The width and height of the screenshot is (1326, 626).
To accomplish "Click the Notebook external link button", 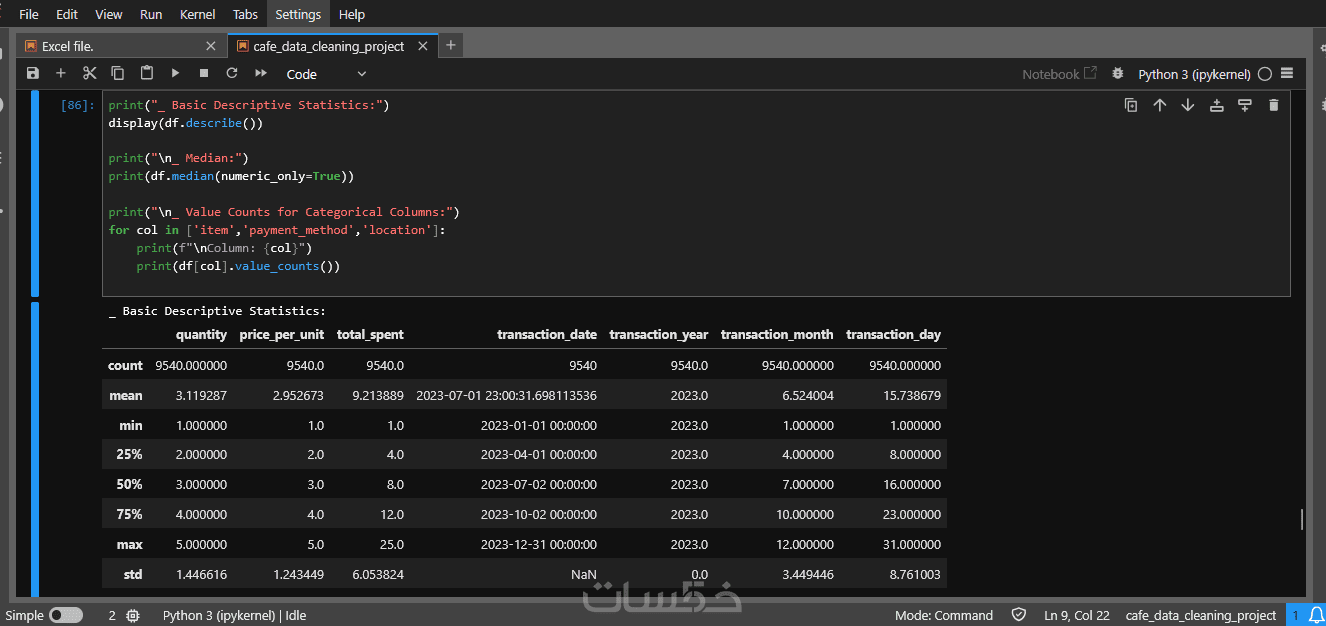I will pyautogui.click(x=1059, y=74).
